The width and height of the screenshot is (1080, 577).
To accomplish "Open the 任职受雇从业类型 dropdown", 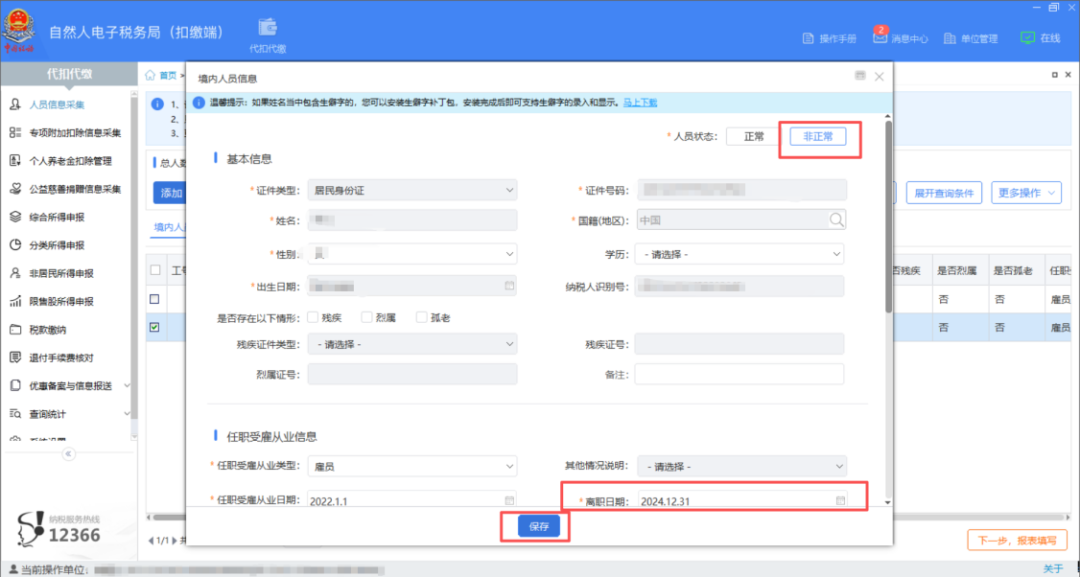I will 411,466.
